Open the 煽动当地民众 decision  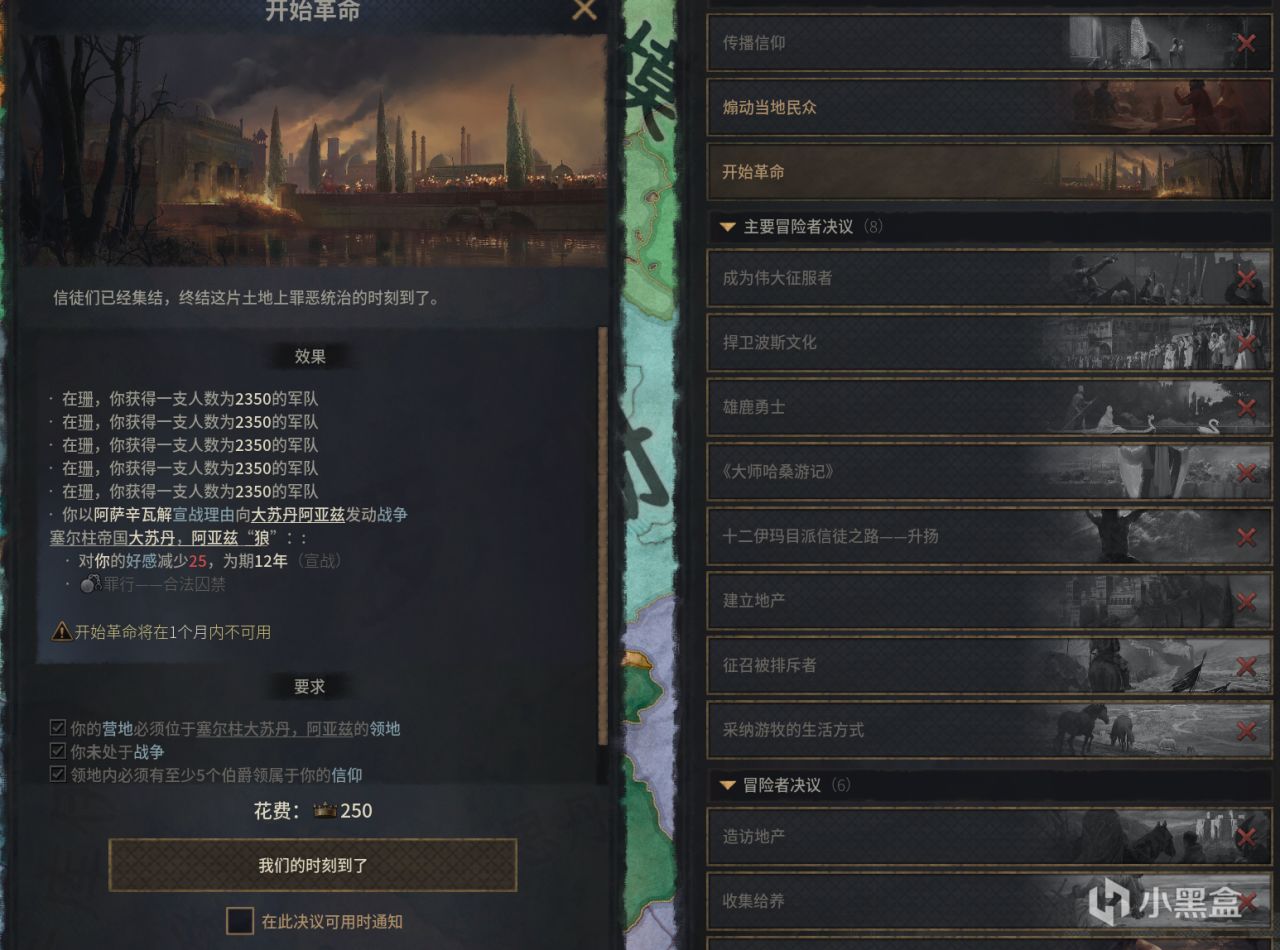point(989,107)
